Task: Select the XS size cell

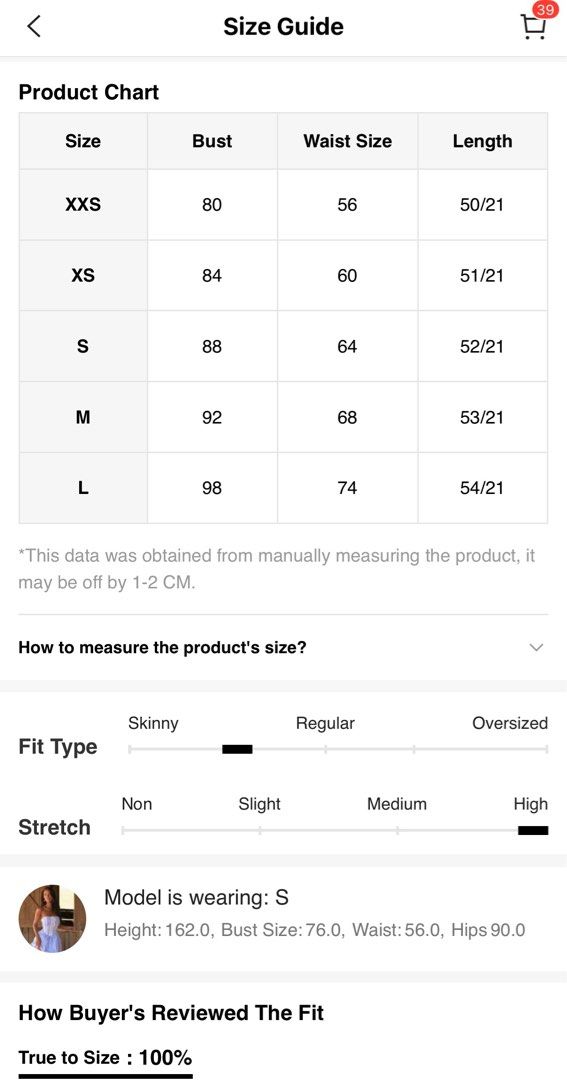Action: point(83,276)
